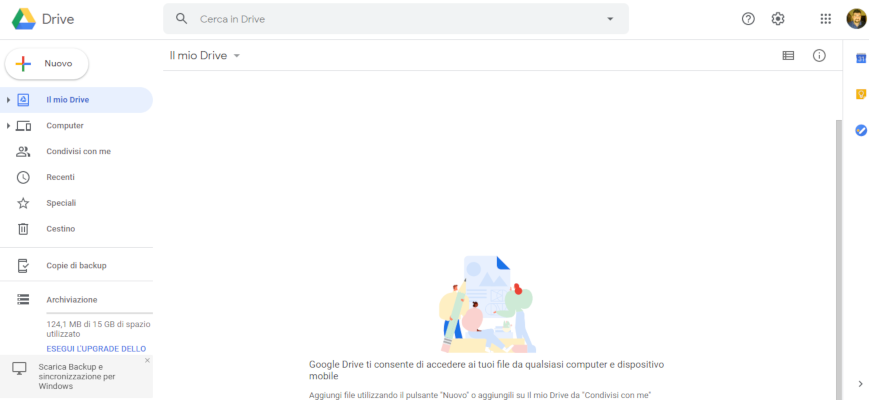Click the Speciali star icon

pyautogui.click(x=23, y=203)
